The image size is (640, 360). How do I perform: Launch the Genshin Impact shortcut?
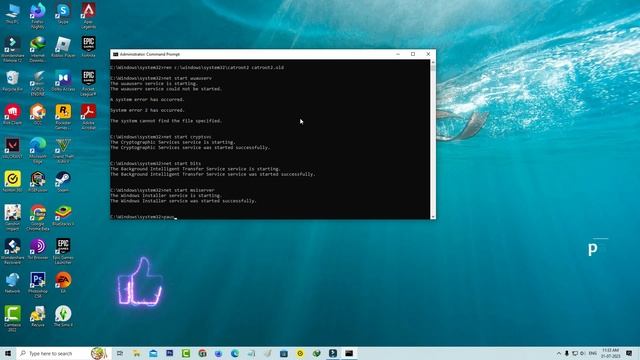[x=12, y=218]
